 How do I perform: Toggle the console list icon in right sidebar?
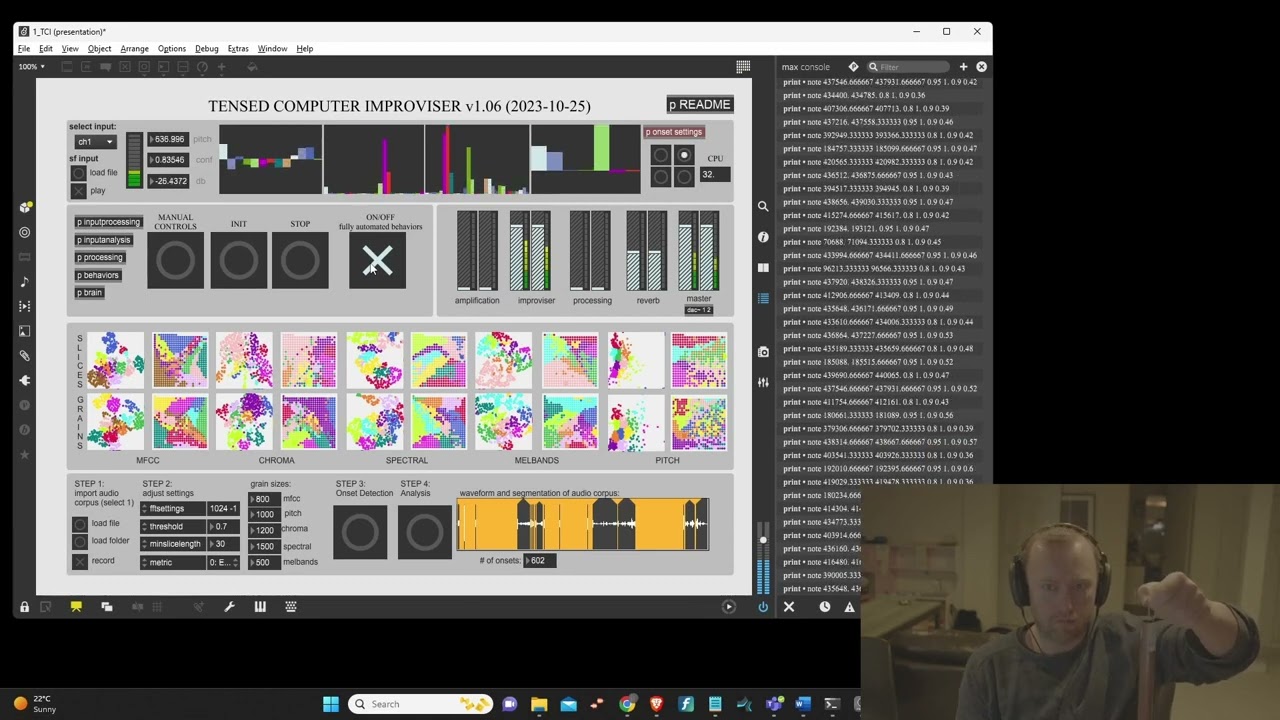pos(763,298)
